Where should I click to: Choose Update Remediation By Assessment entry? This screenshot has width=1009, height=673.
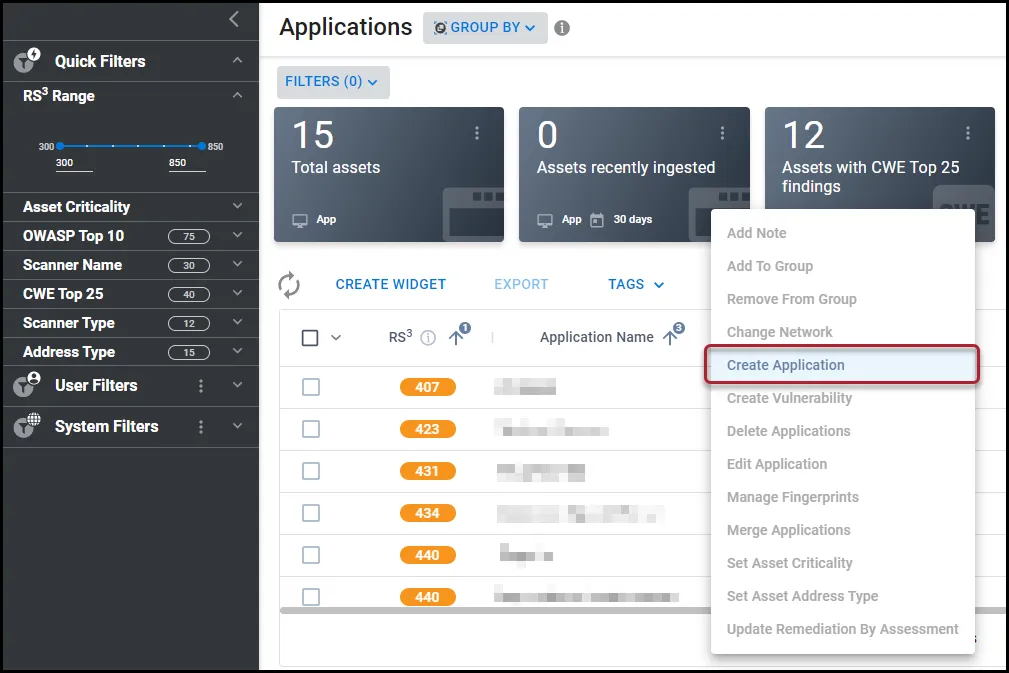[842, 629]
